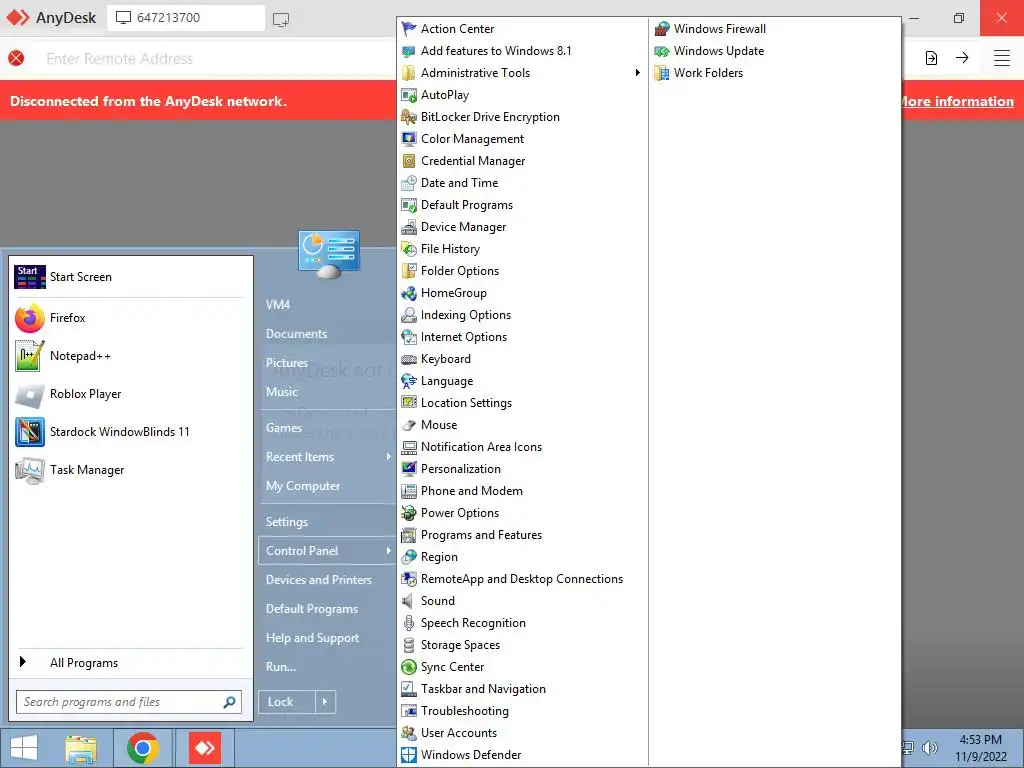Click the Date and Time icon

tap(409, 183)
